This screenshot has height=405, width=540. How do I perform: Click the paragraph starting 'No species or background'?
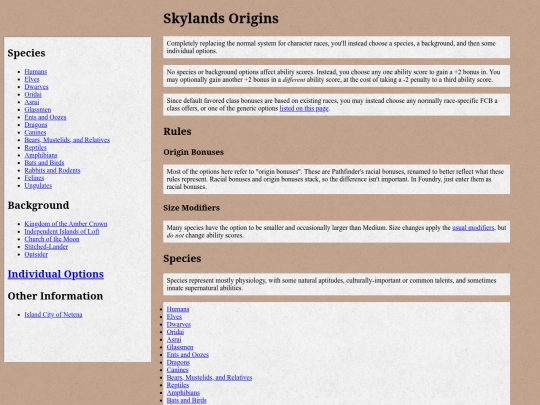pyautogui.click(x=336, y=76)
